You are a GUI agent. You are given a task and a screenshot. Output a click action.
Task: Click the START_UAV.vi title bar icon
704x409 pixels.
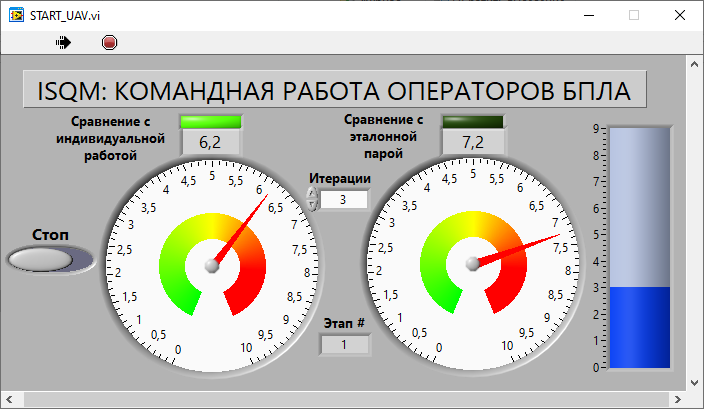pos(16,15)
